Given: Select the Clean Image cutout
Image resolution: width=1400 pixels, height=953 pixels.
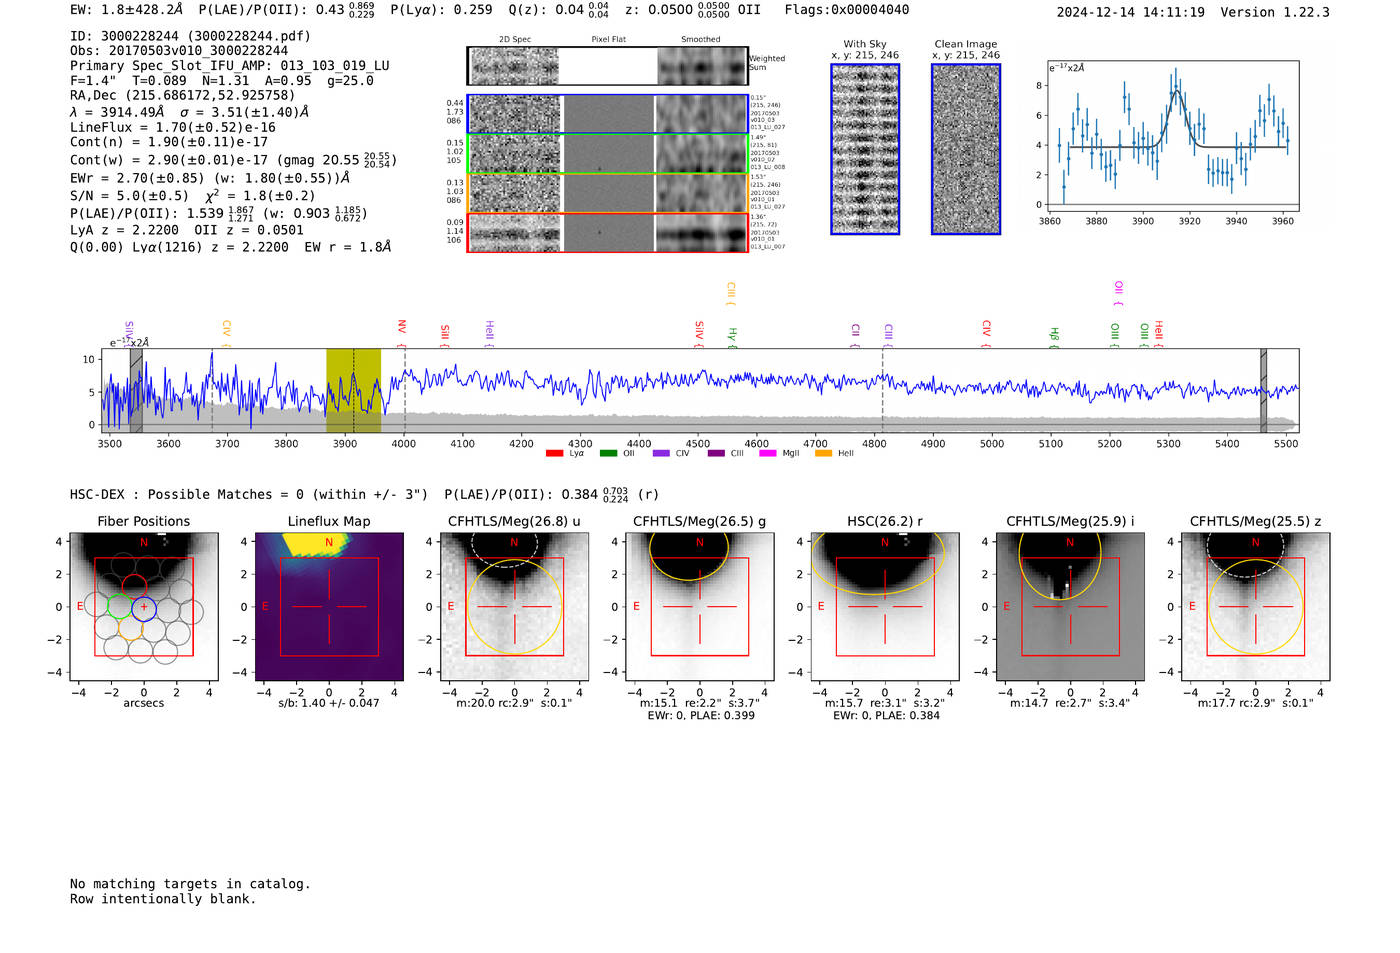Looking at the screenshot, I should click(966, 149).
